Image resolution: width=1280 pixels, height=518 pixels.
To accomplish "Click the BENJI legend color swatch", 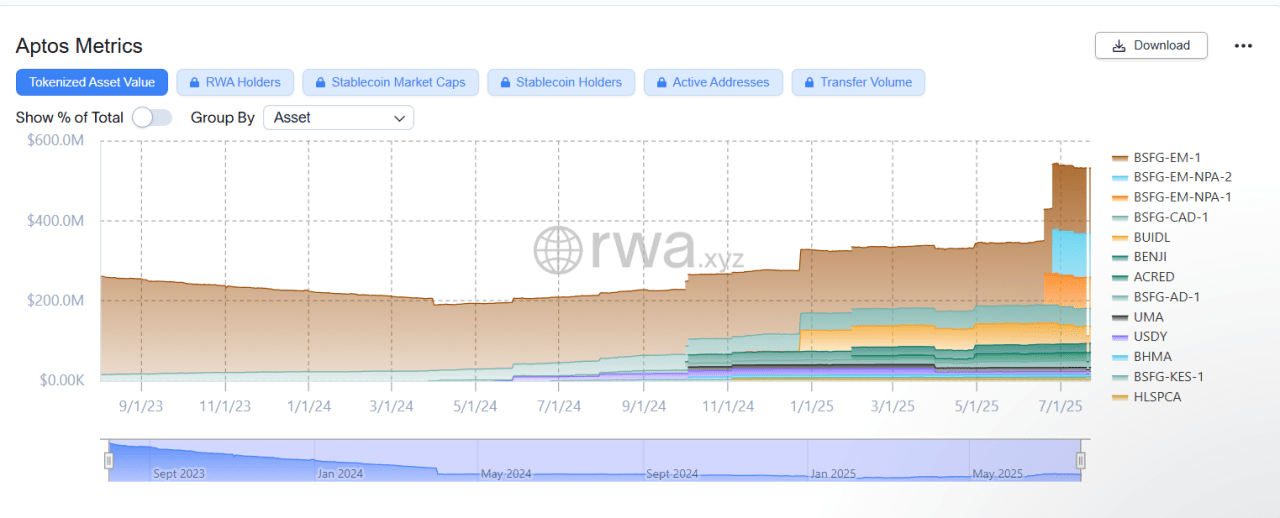I will (x=1120, y=257).
